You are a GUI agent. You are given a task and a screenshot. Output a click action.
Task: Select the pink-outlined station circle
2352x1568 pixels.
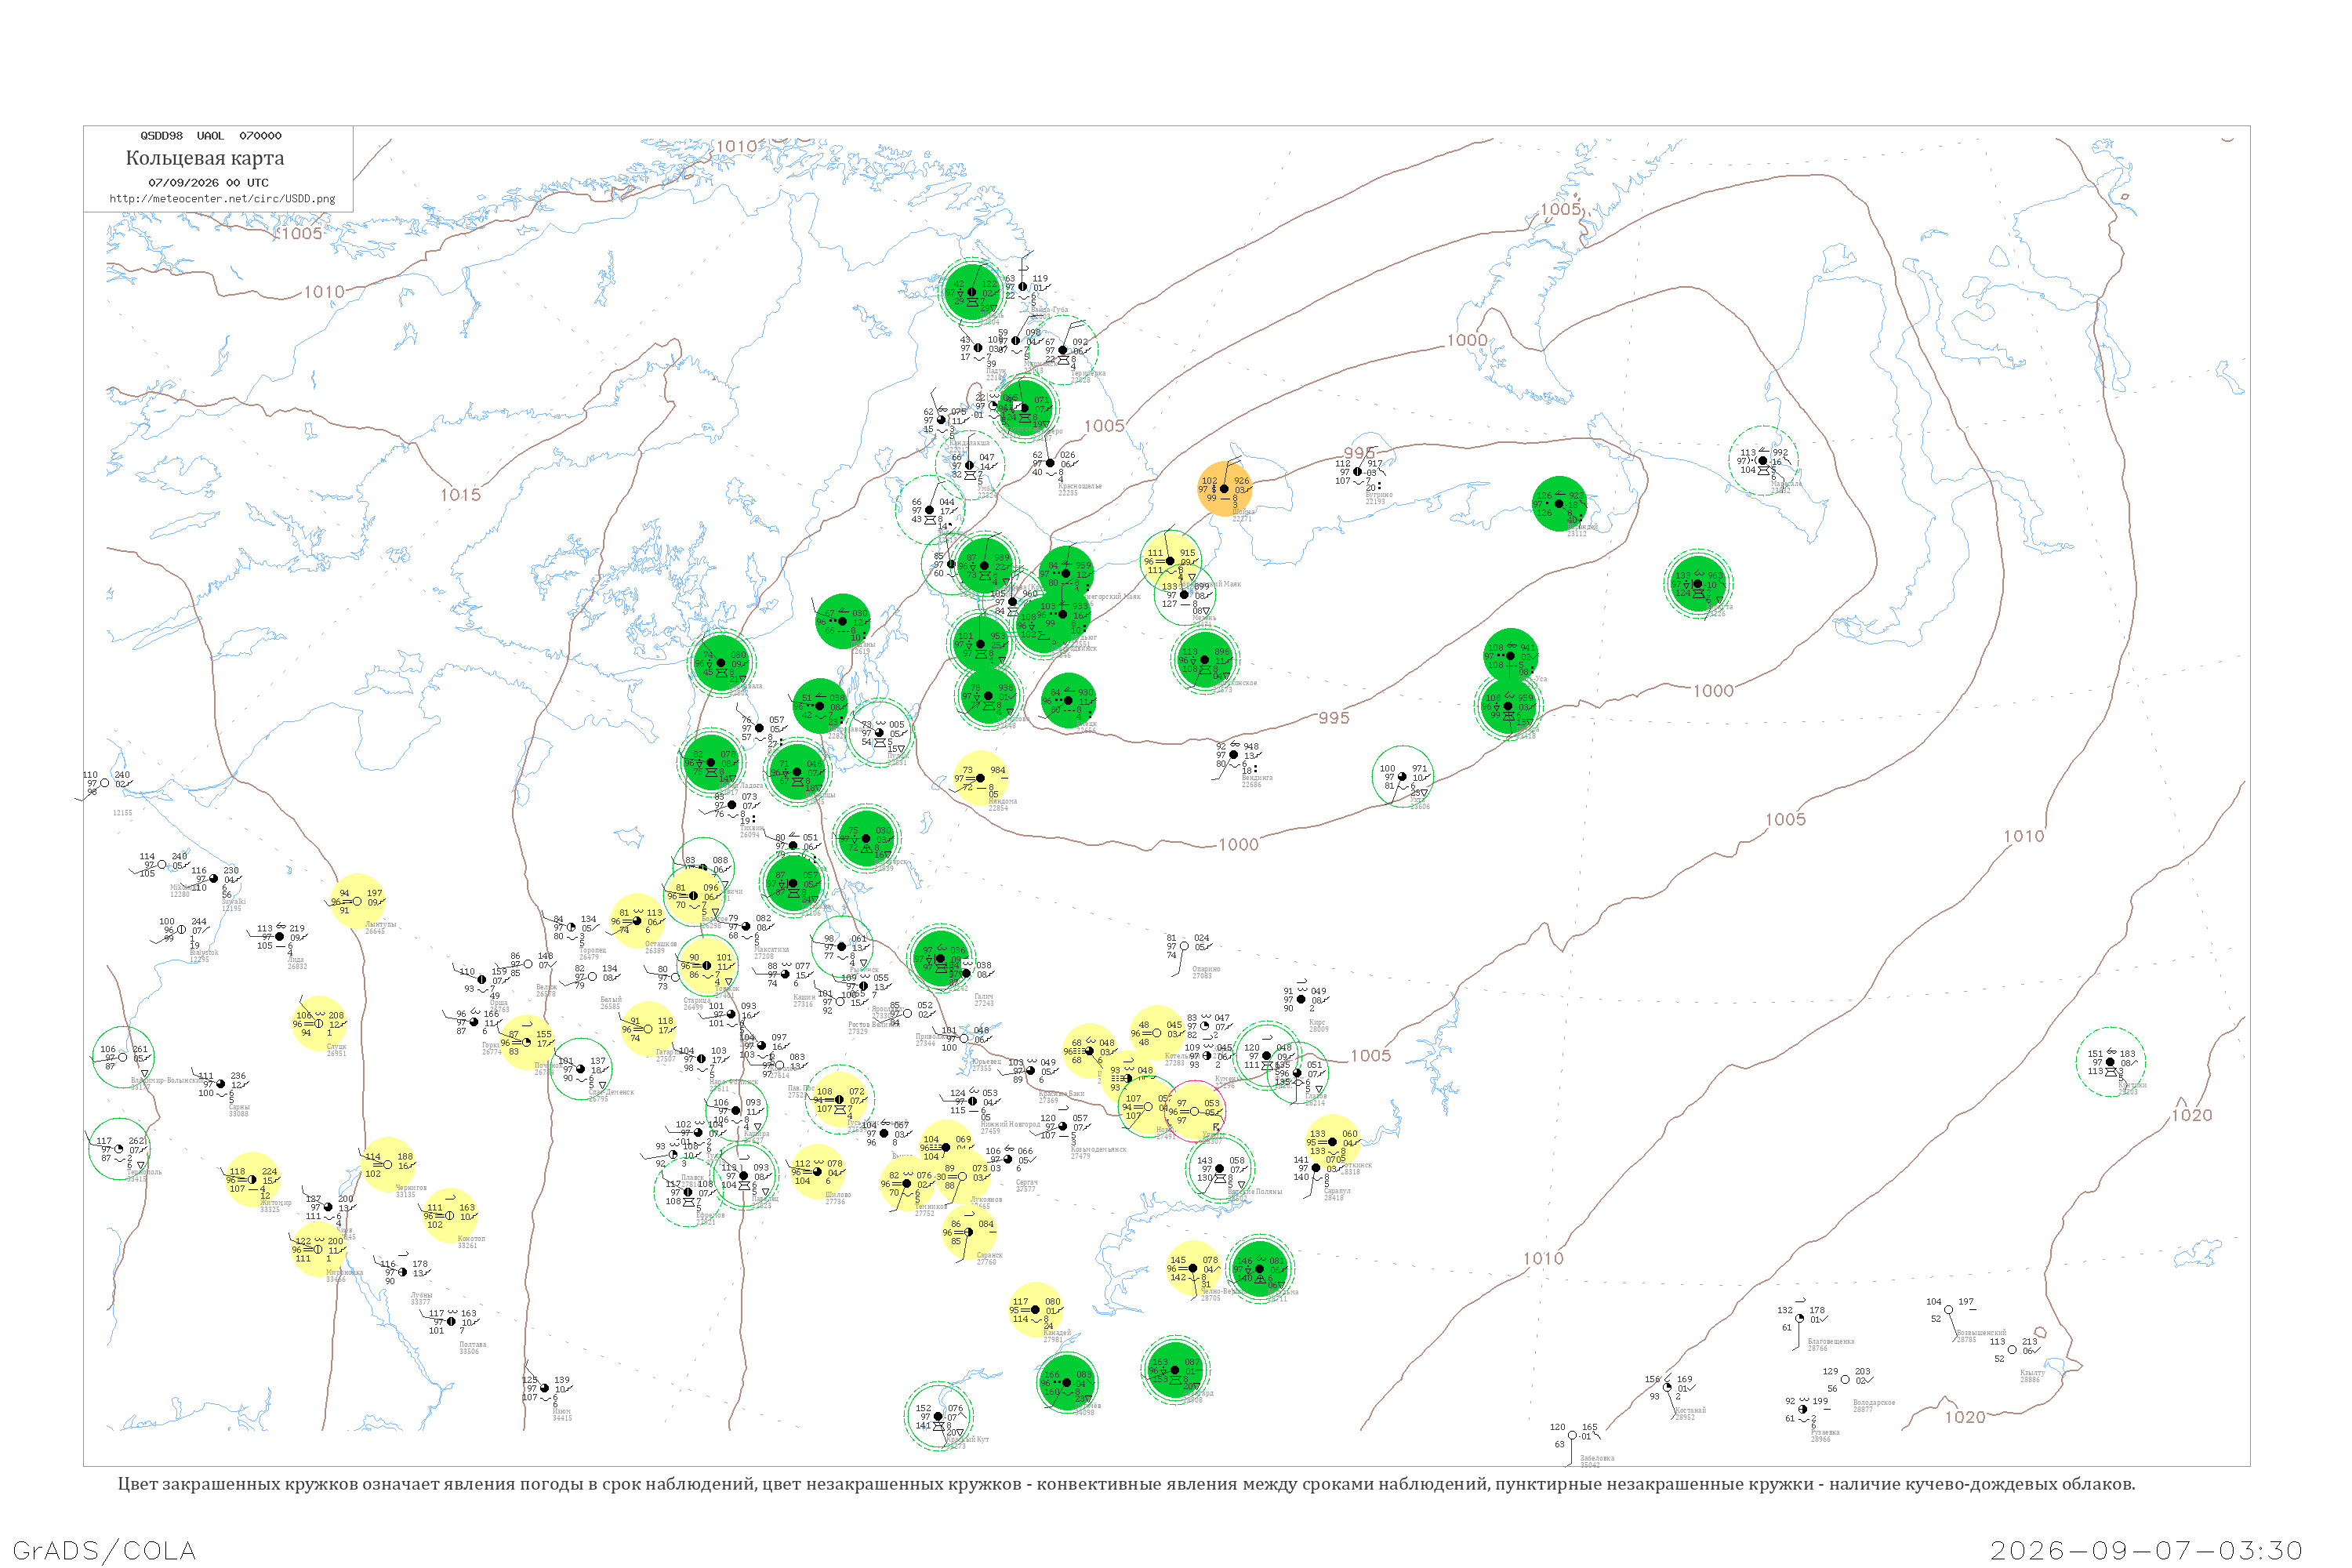(x=1195, y=1111)
